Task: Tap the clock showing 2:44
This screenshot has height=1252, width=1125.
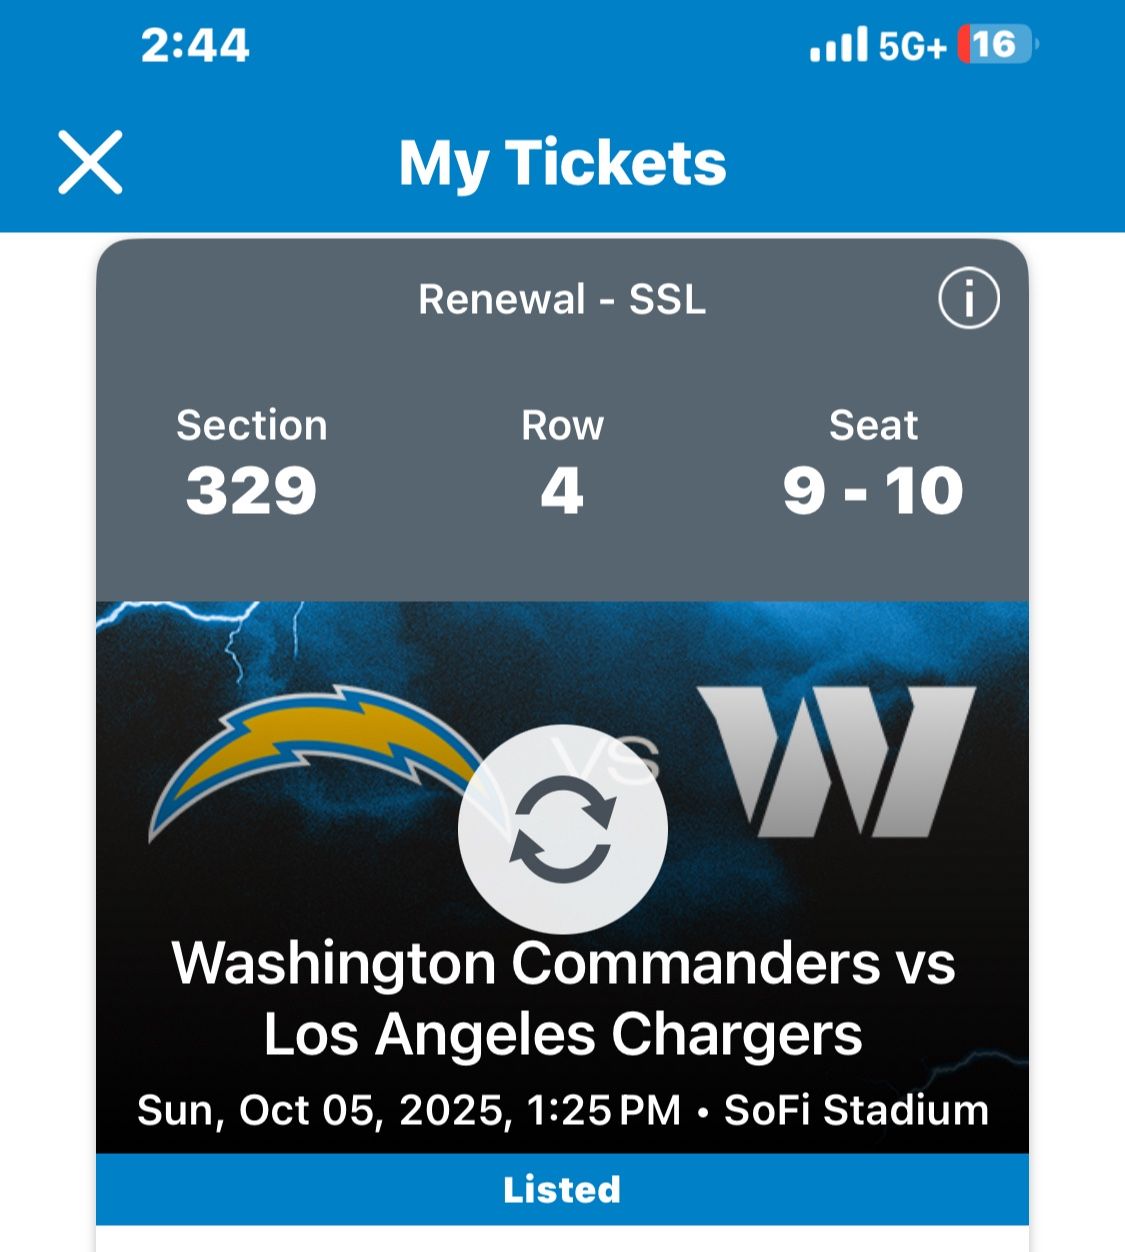Action: [x=195, y=46]
